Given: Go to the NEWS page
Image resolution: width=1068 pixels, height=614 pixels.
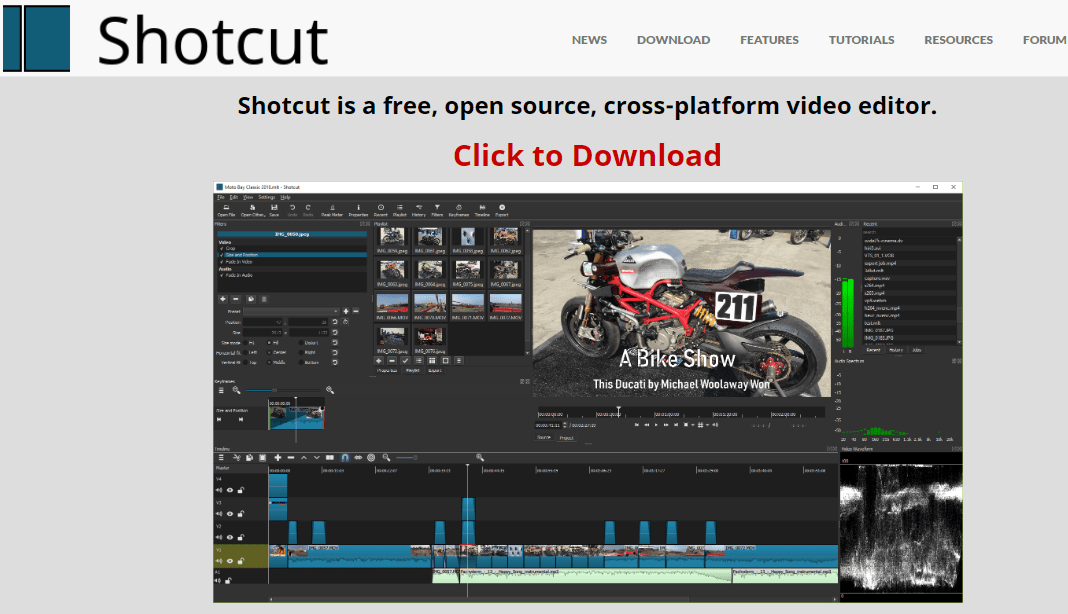Looking at the screenshot, I should [589, 40].
